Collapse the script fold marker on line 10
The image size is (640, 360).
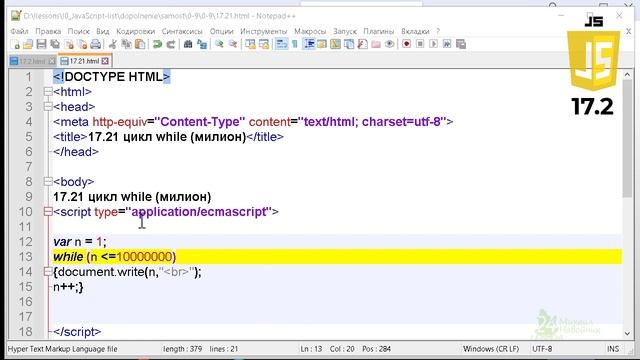[48, 212]
